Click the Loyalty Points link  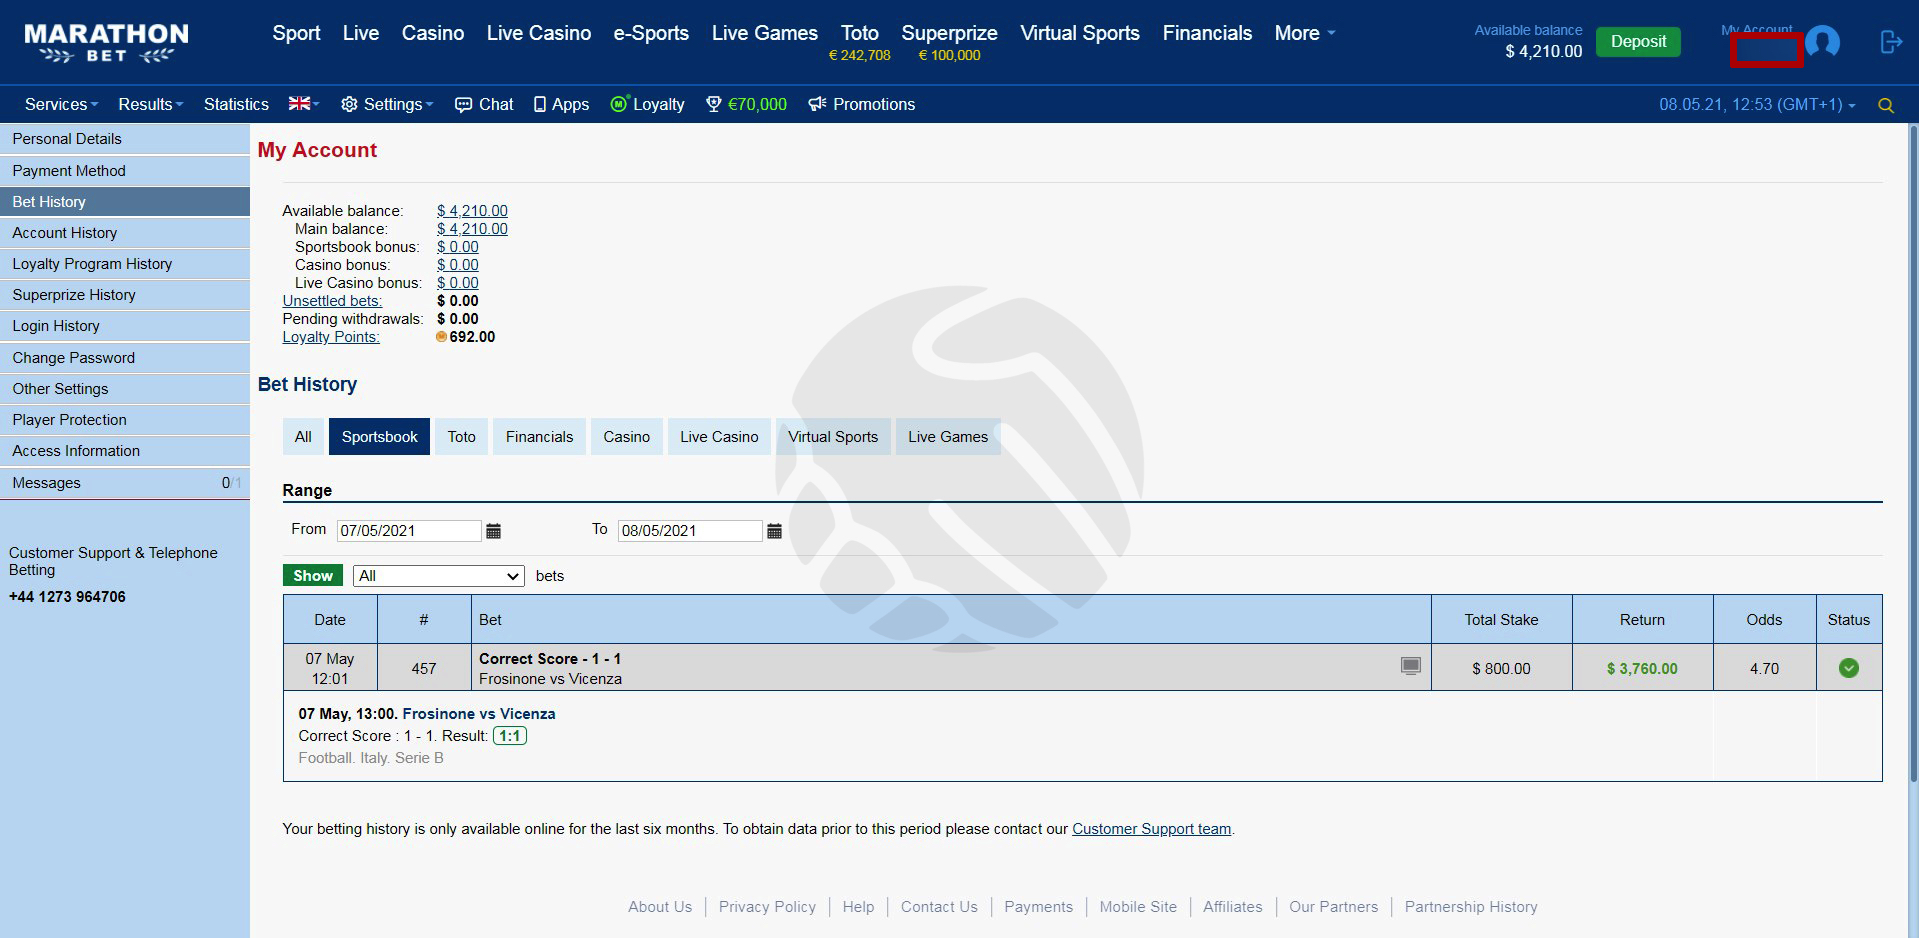pyautogui.click(x=331, y=337)
